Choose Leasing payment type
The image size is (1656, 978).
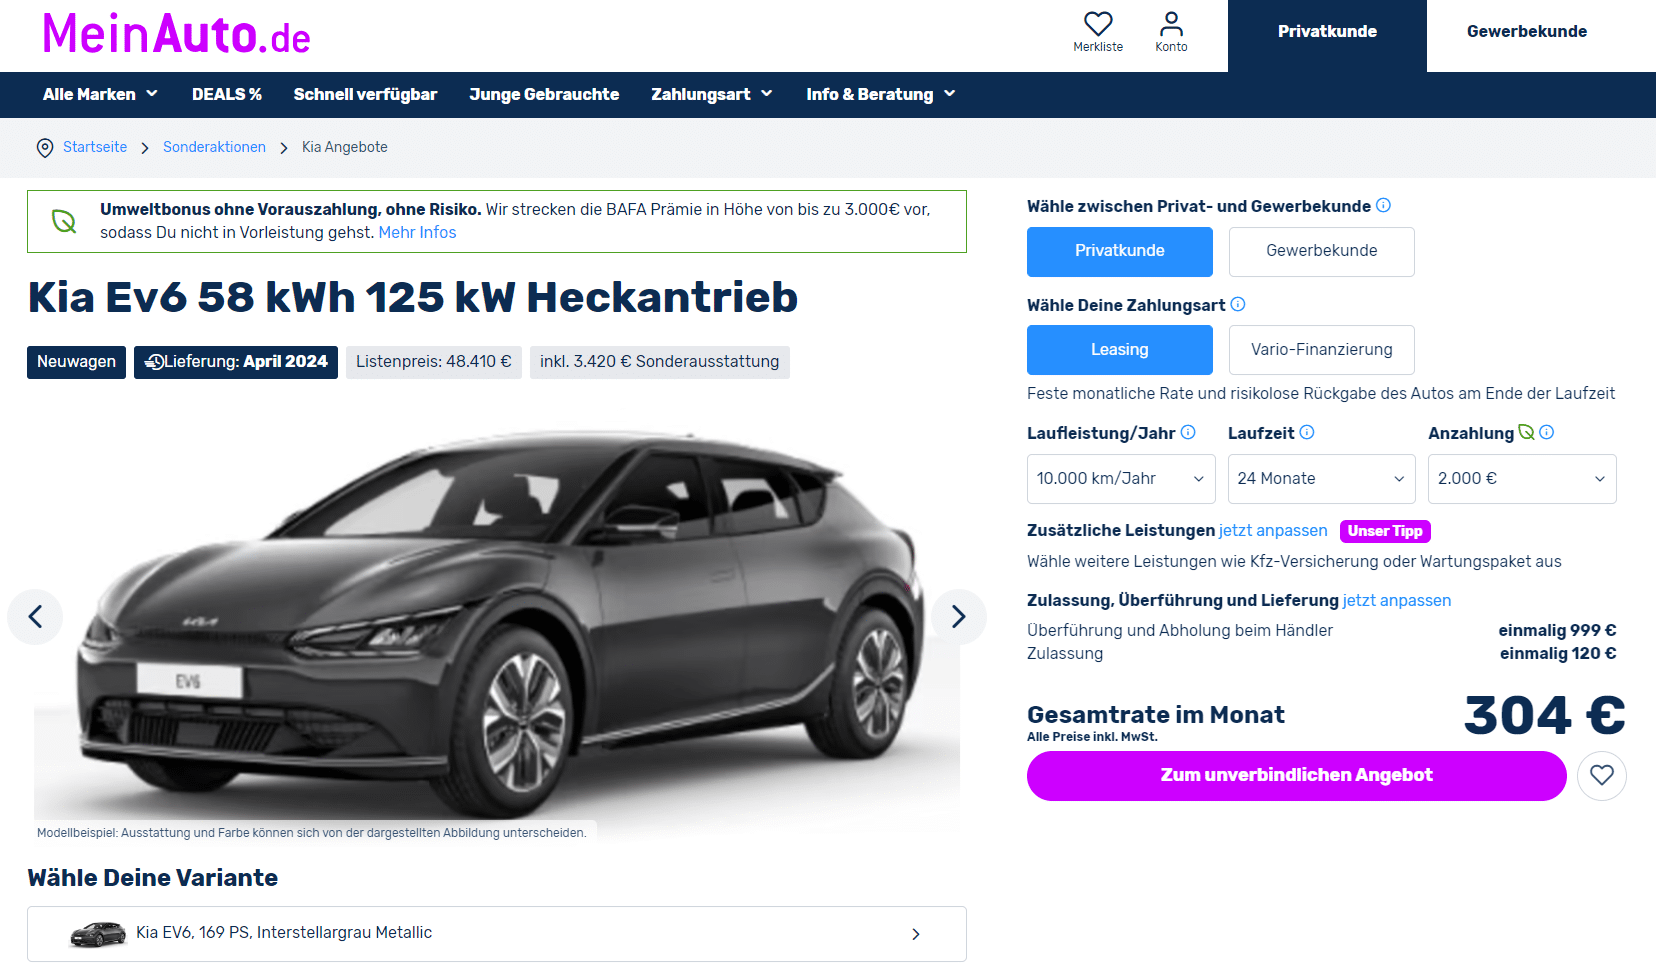click(1119, 350)
